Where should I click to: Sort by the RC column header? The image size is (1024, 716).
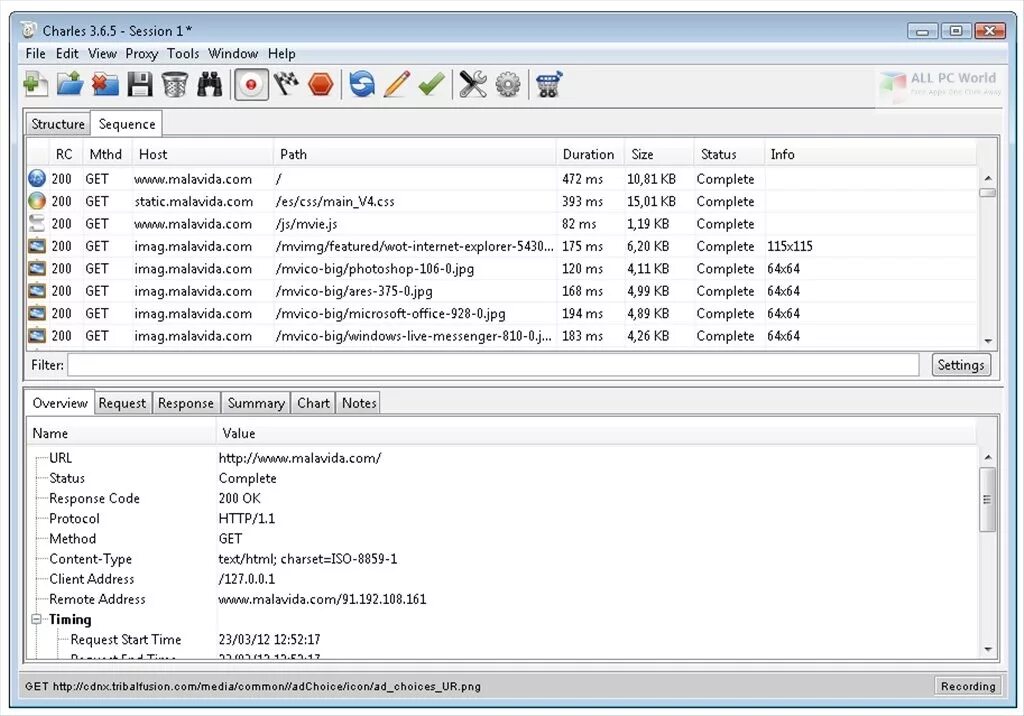pyautogui.click(x=64, y=155)
